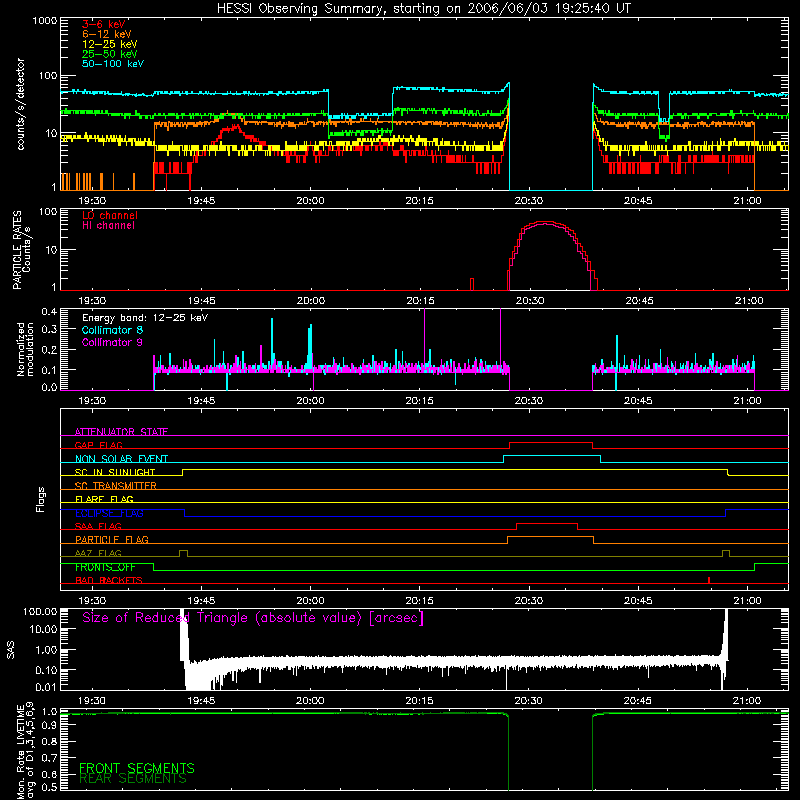Screen dimensions: 800x800
Task: Click the REAR SEGMENTS legend label
Action: tap(133, 779)
